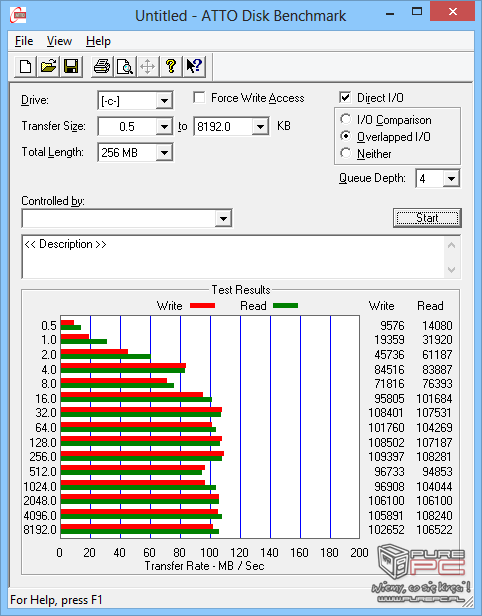Expand the Drive dropdown list
This screenshot has height=616, width=482.
click(164, 101)
